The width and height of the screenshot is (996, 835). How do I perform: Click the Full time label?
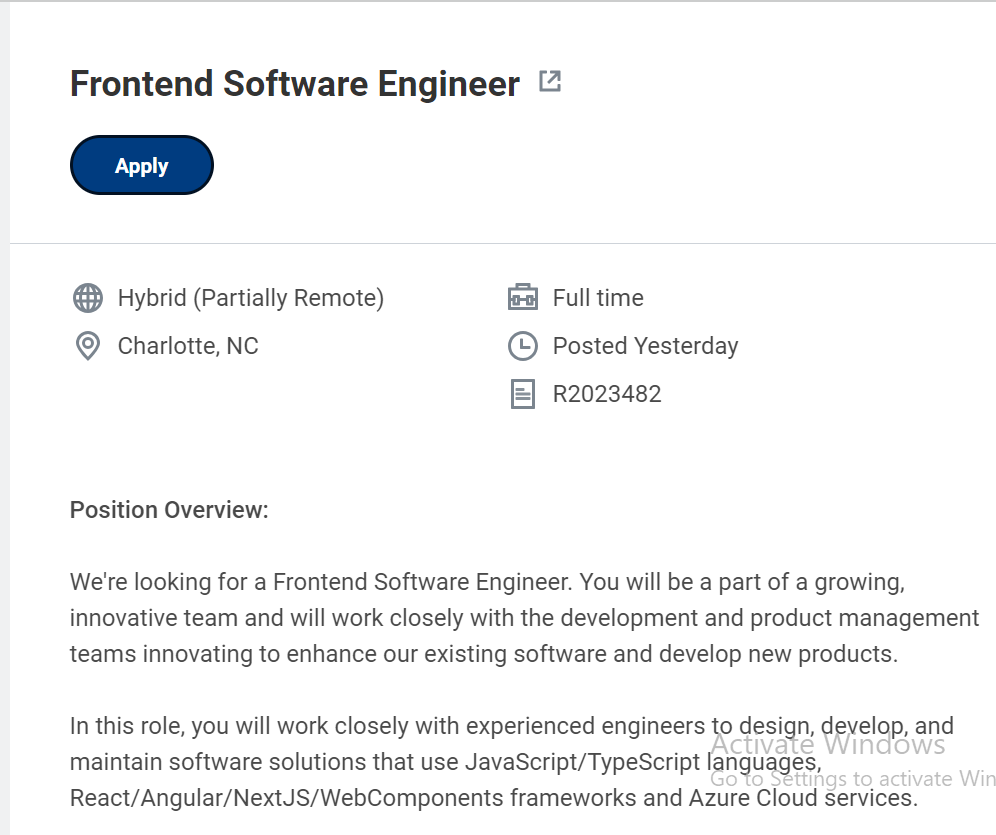[x=598, y=298]
